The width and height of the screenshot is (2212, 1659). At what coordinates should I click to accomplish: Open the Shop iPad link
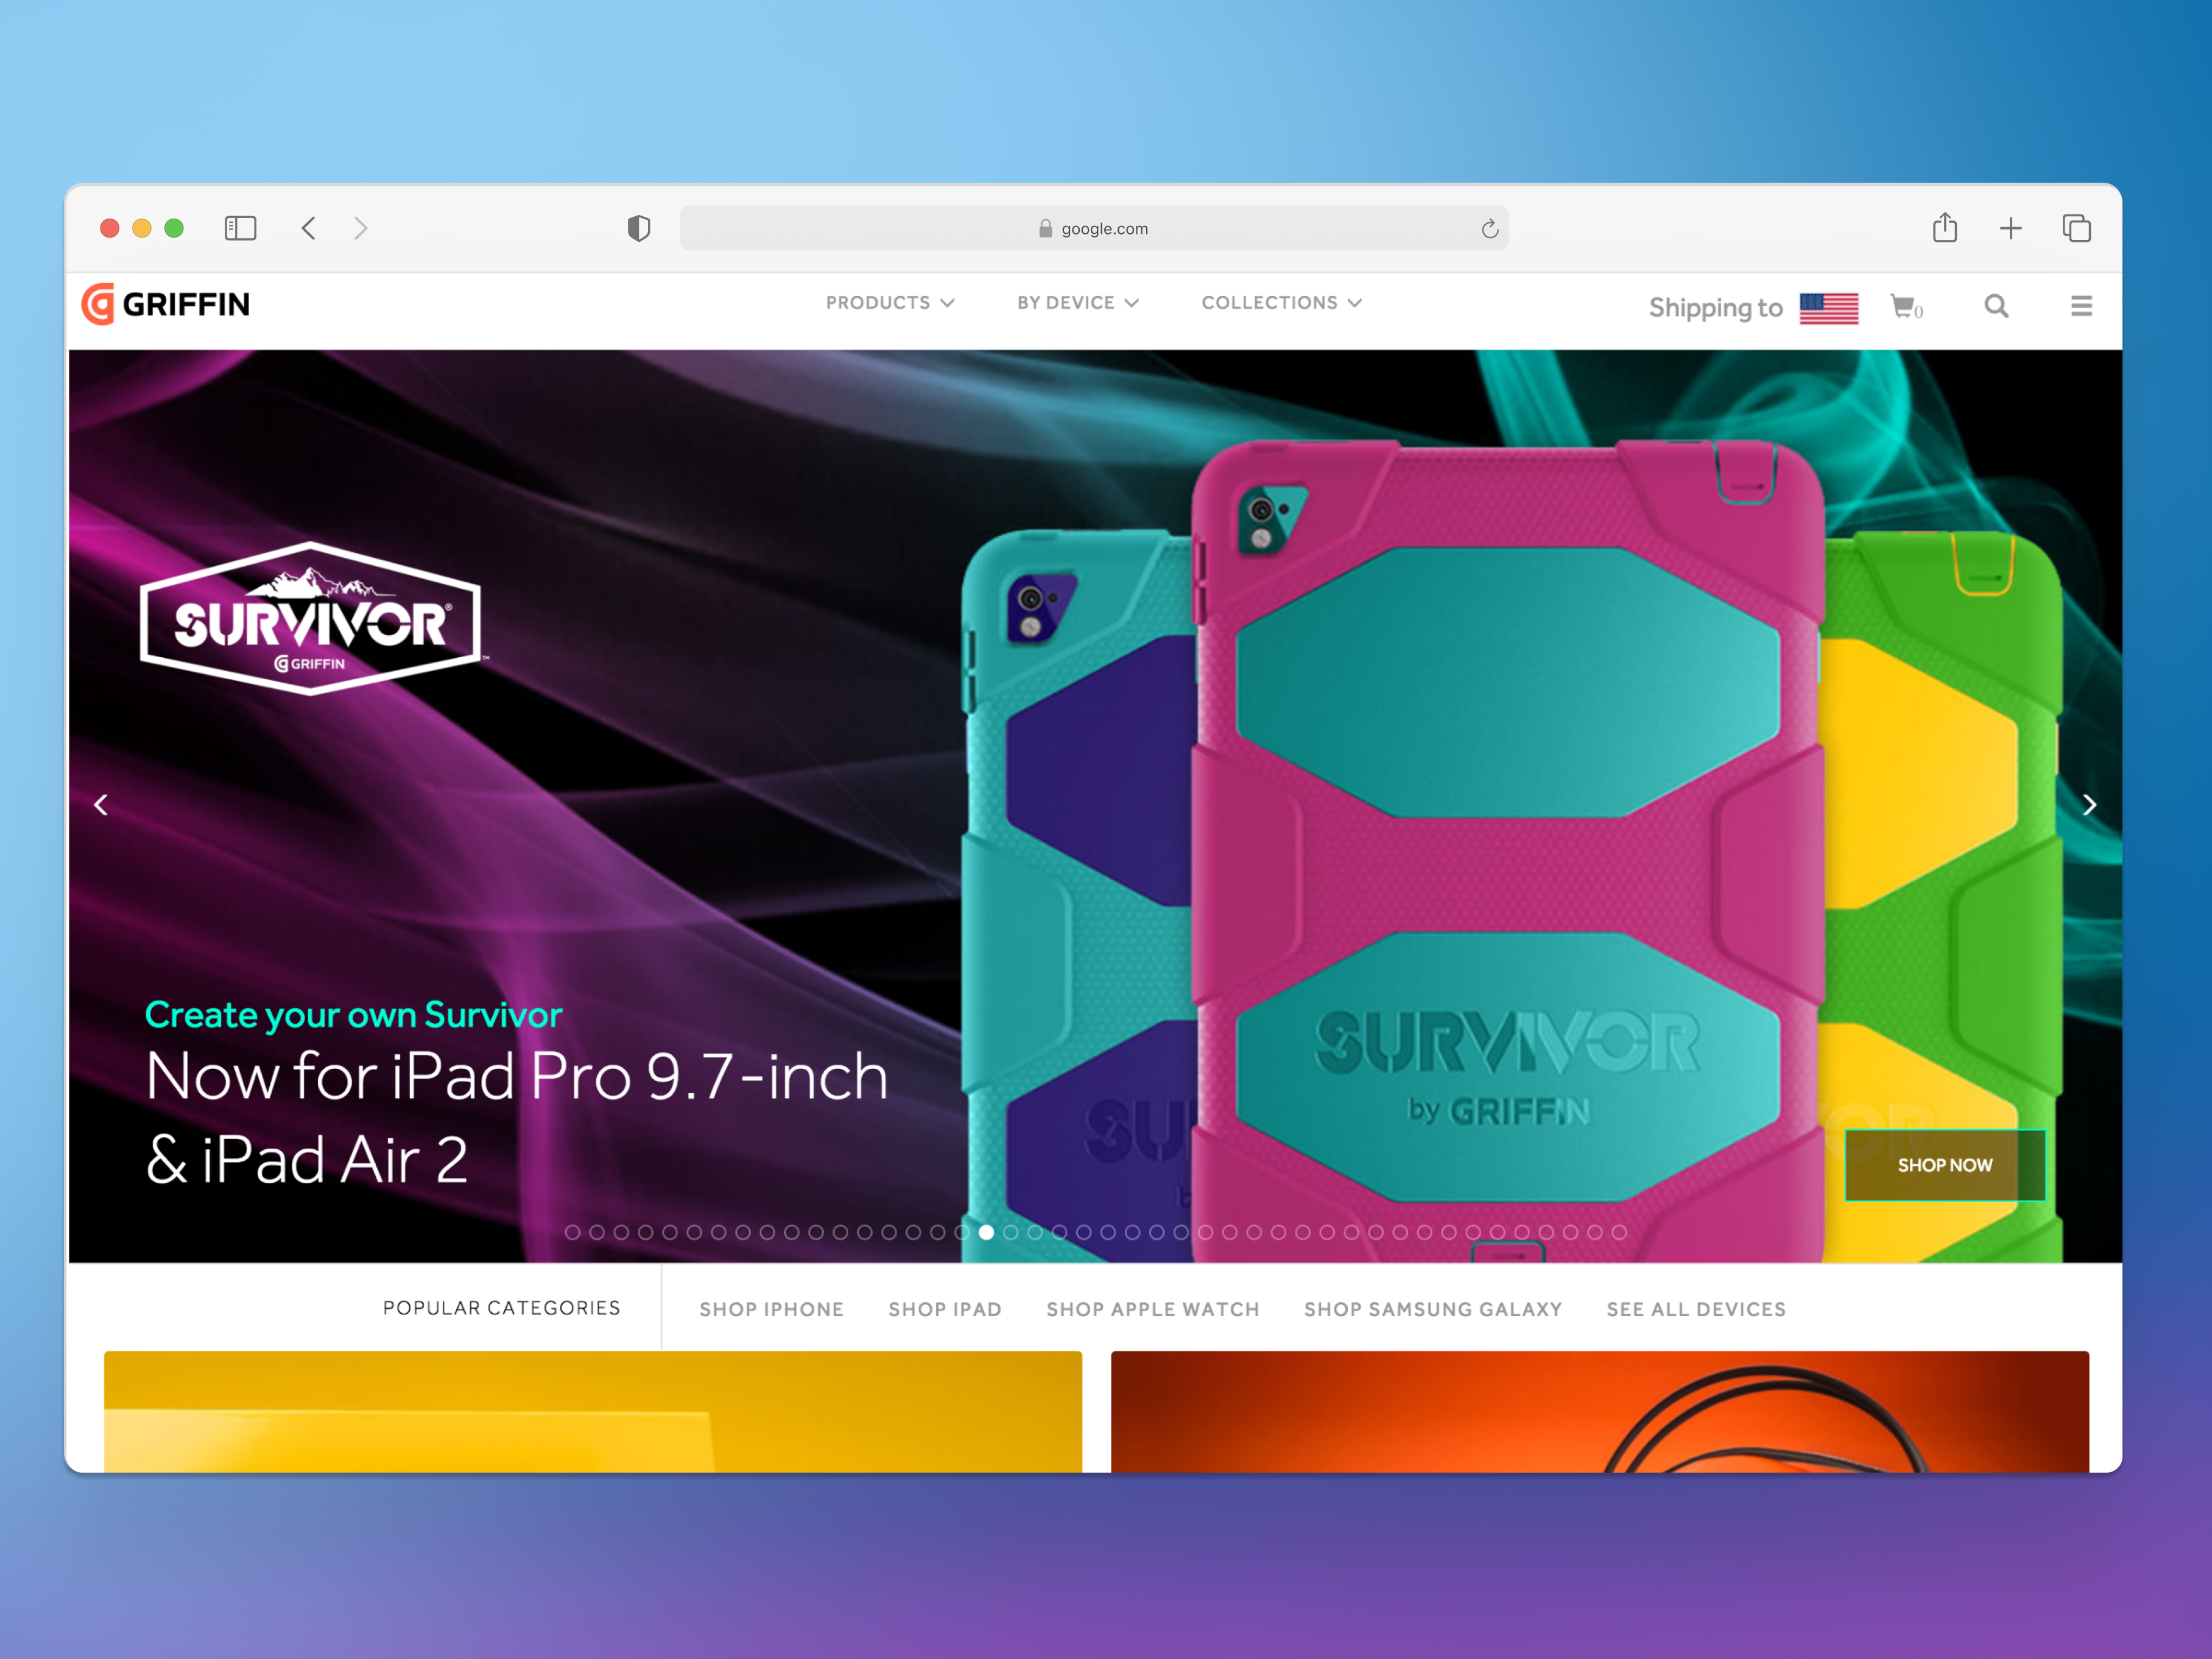coord(944,1309)
